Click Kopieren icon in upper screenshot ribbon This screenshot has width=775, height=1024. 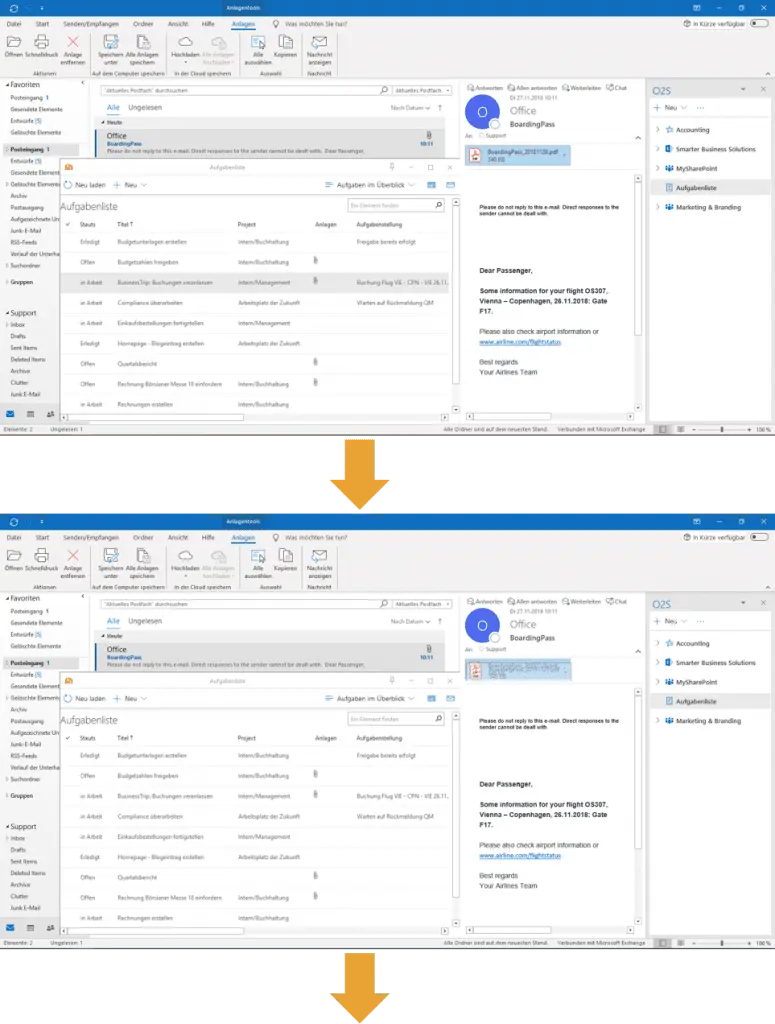point(285,42)
